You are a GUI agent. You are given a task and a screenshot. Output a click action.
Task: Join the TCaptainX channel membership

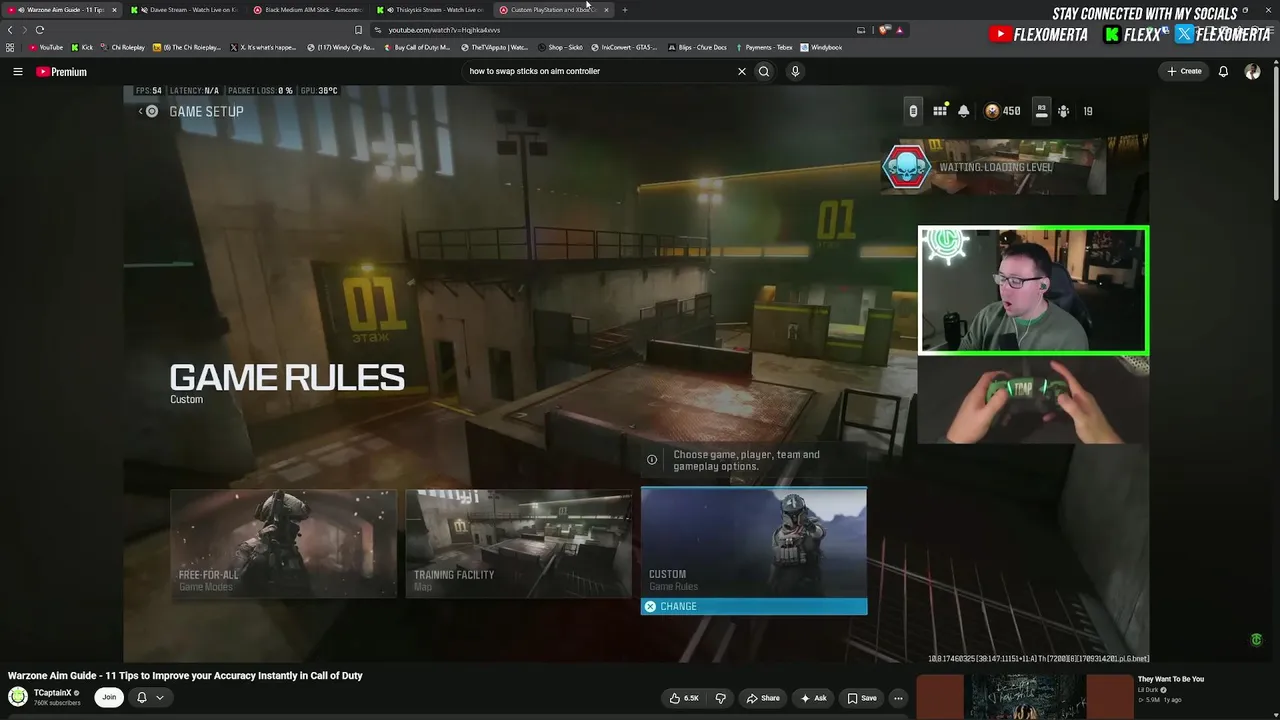(x=109, y=697)
